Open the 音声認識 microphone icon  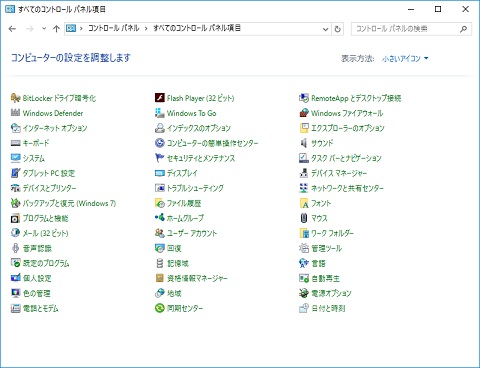tap(15, 248)
